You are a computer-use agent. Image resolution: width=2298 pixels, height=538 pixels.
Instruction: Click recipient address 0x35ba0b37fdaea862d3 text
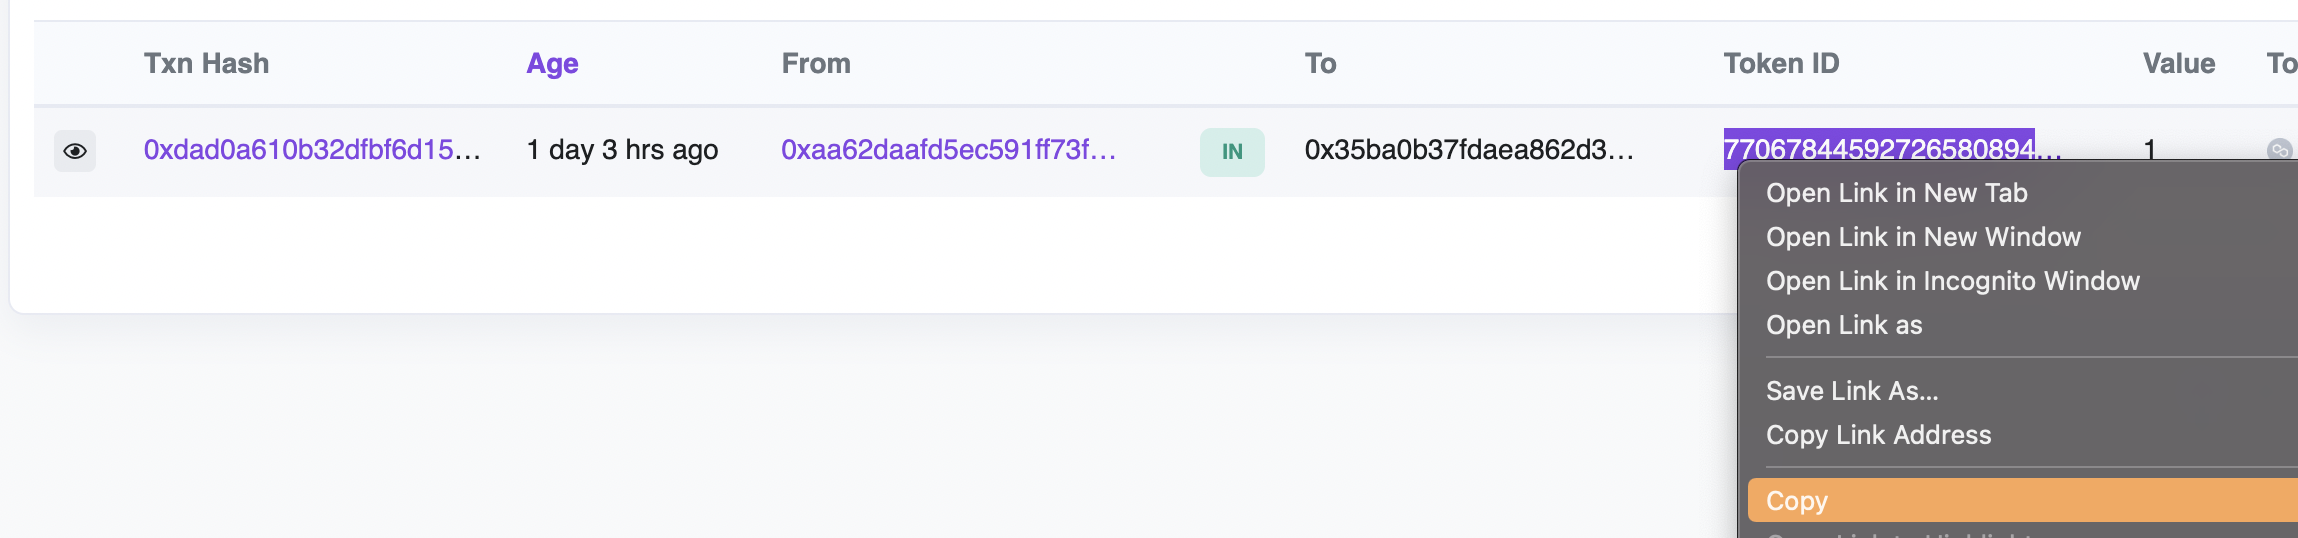(x=1469, y=150)
